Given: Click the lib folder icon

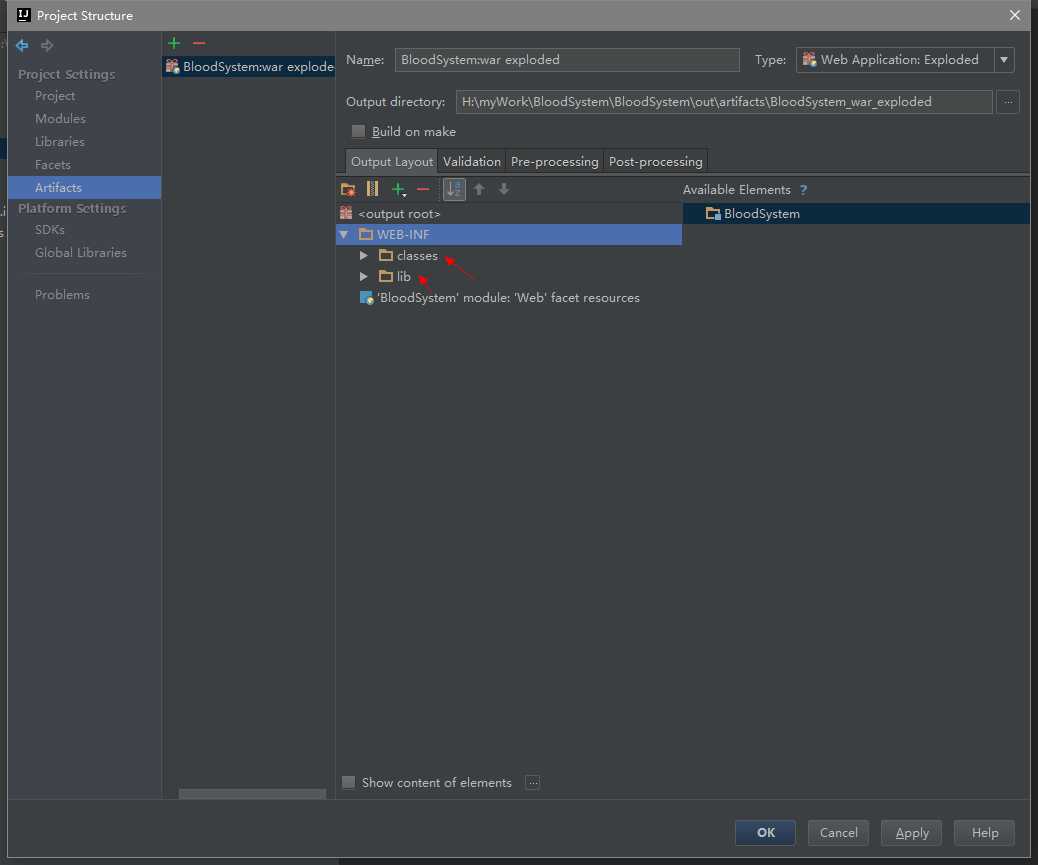Looking at the screenshot, I should tap(386, 276).
